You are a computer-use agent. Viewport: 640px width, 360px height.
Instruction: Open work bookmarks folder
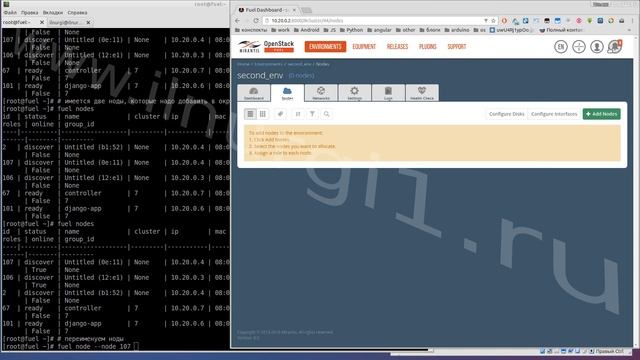pos(280,30)
